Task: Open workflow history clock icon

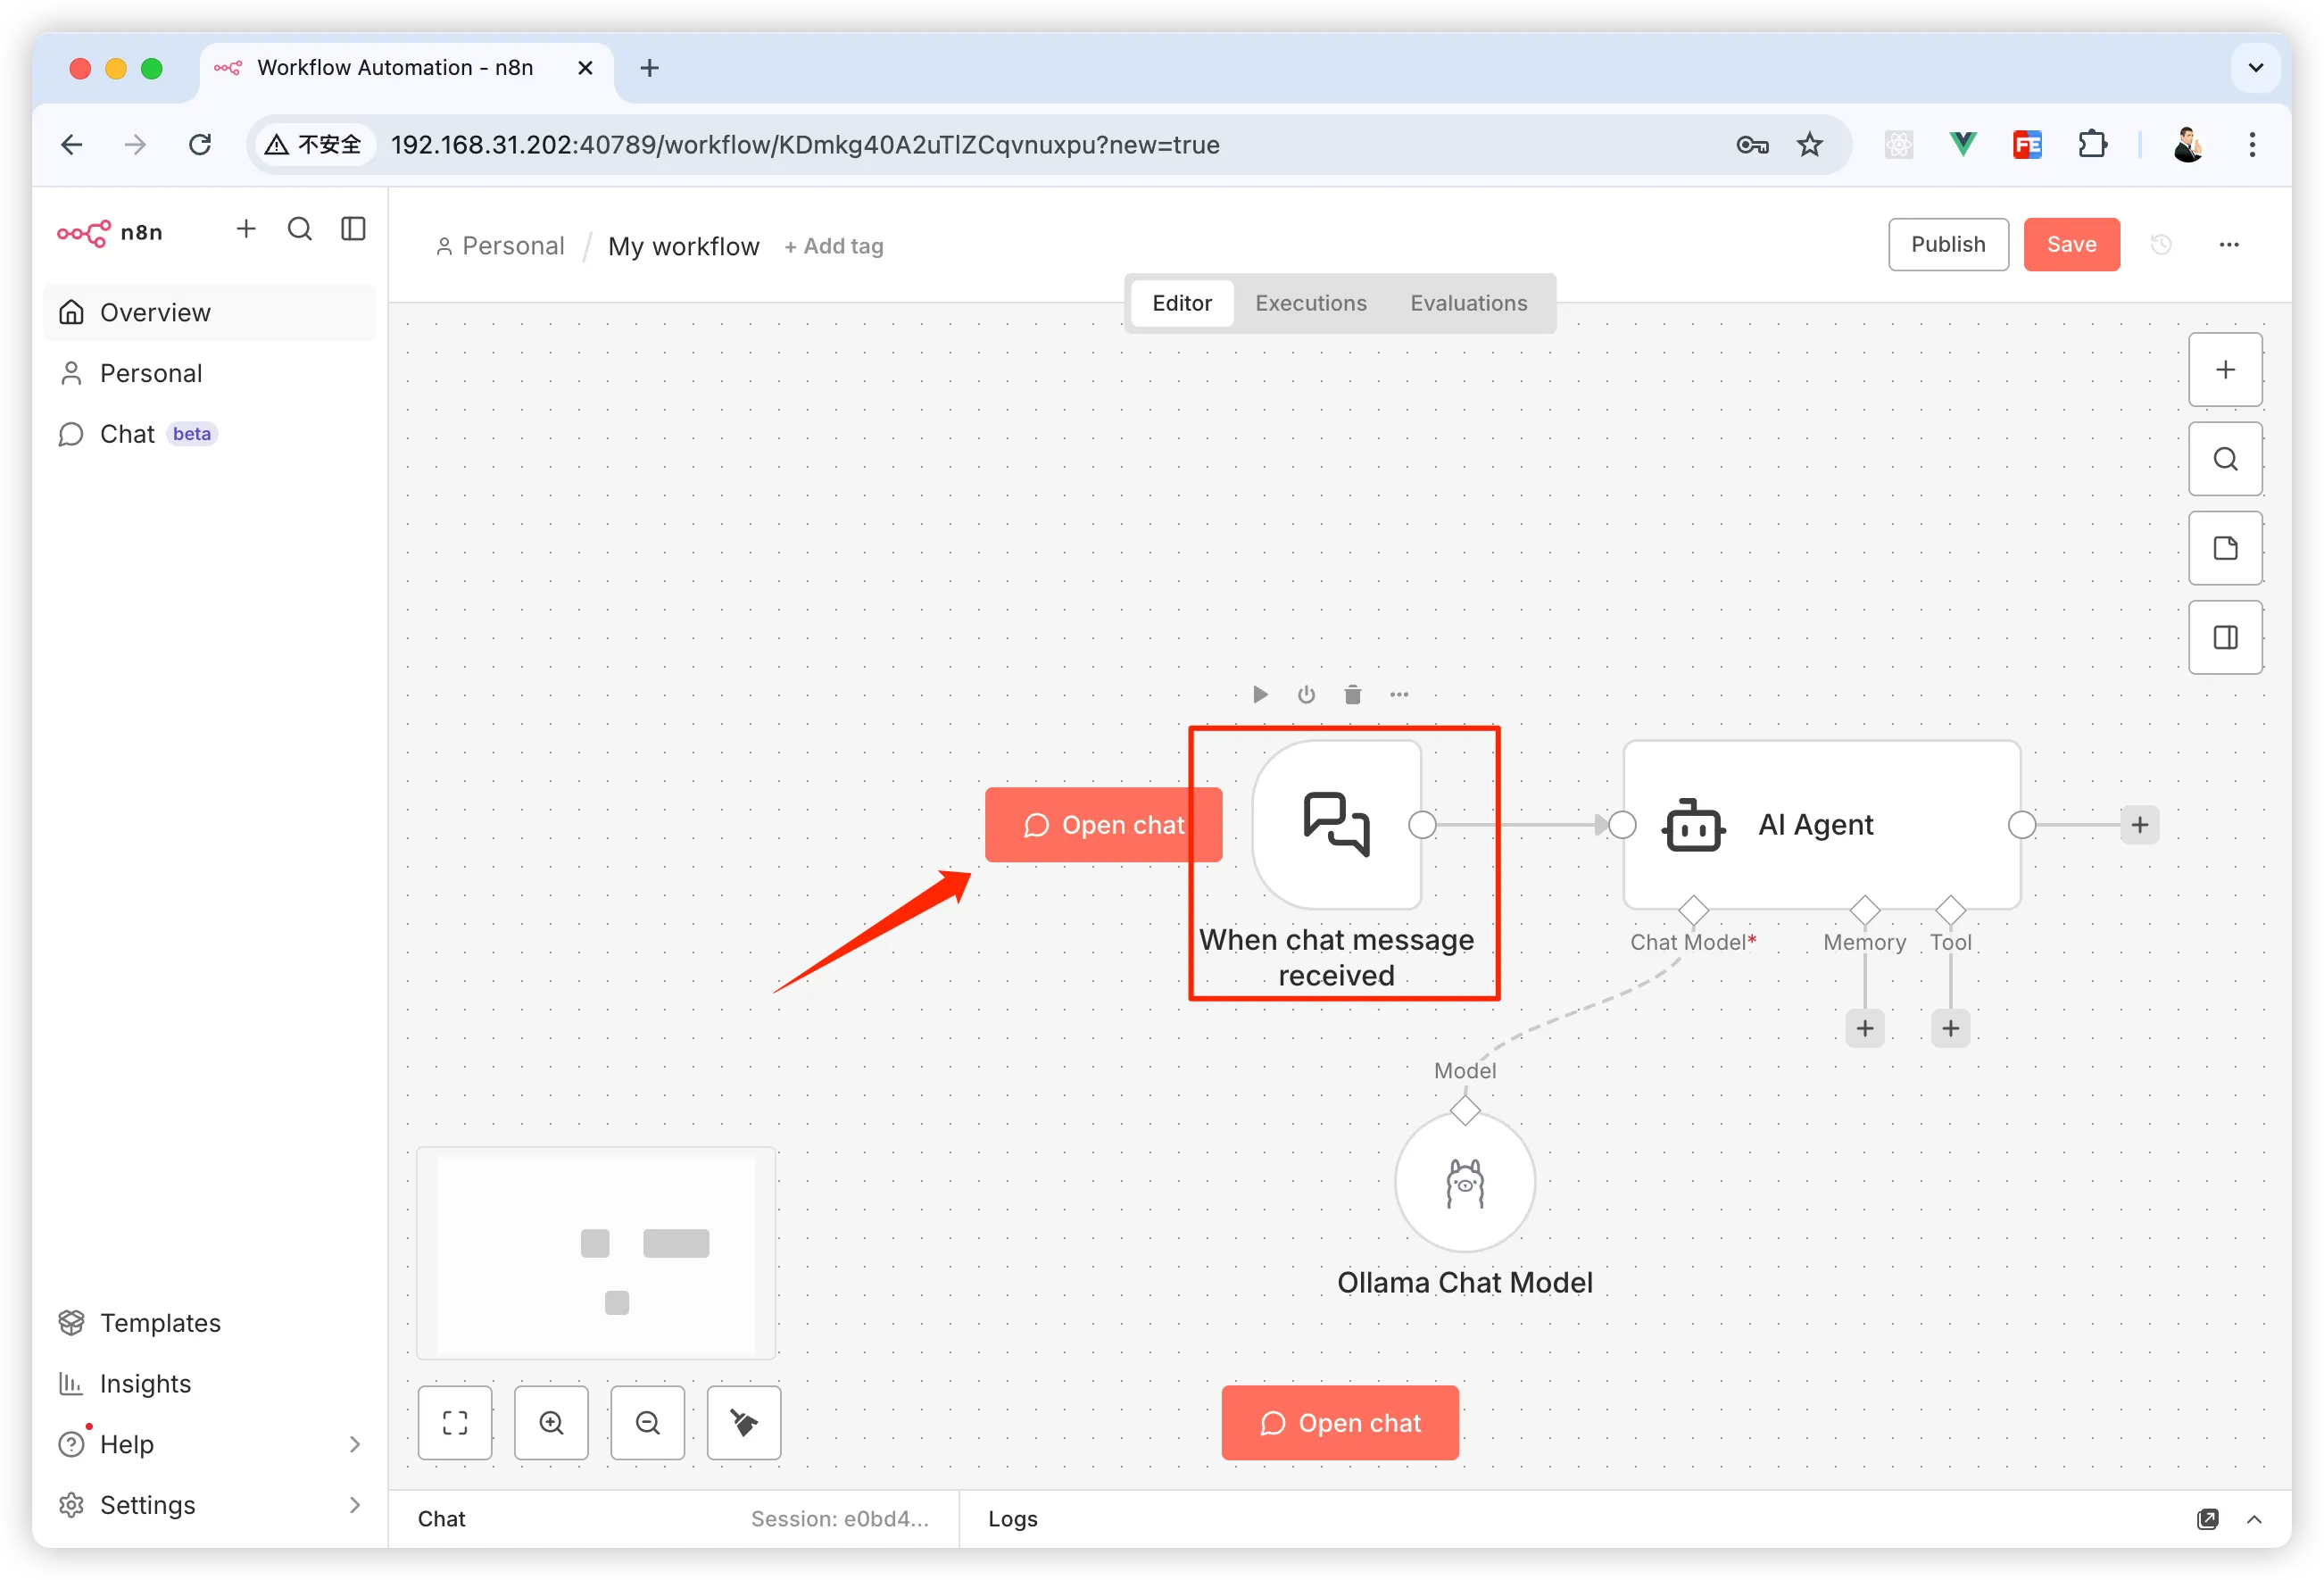Action: click(x=2161, y=244)
